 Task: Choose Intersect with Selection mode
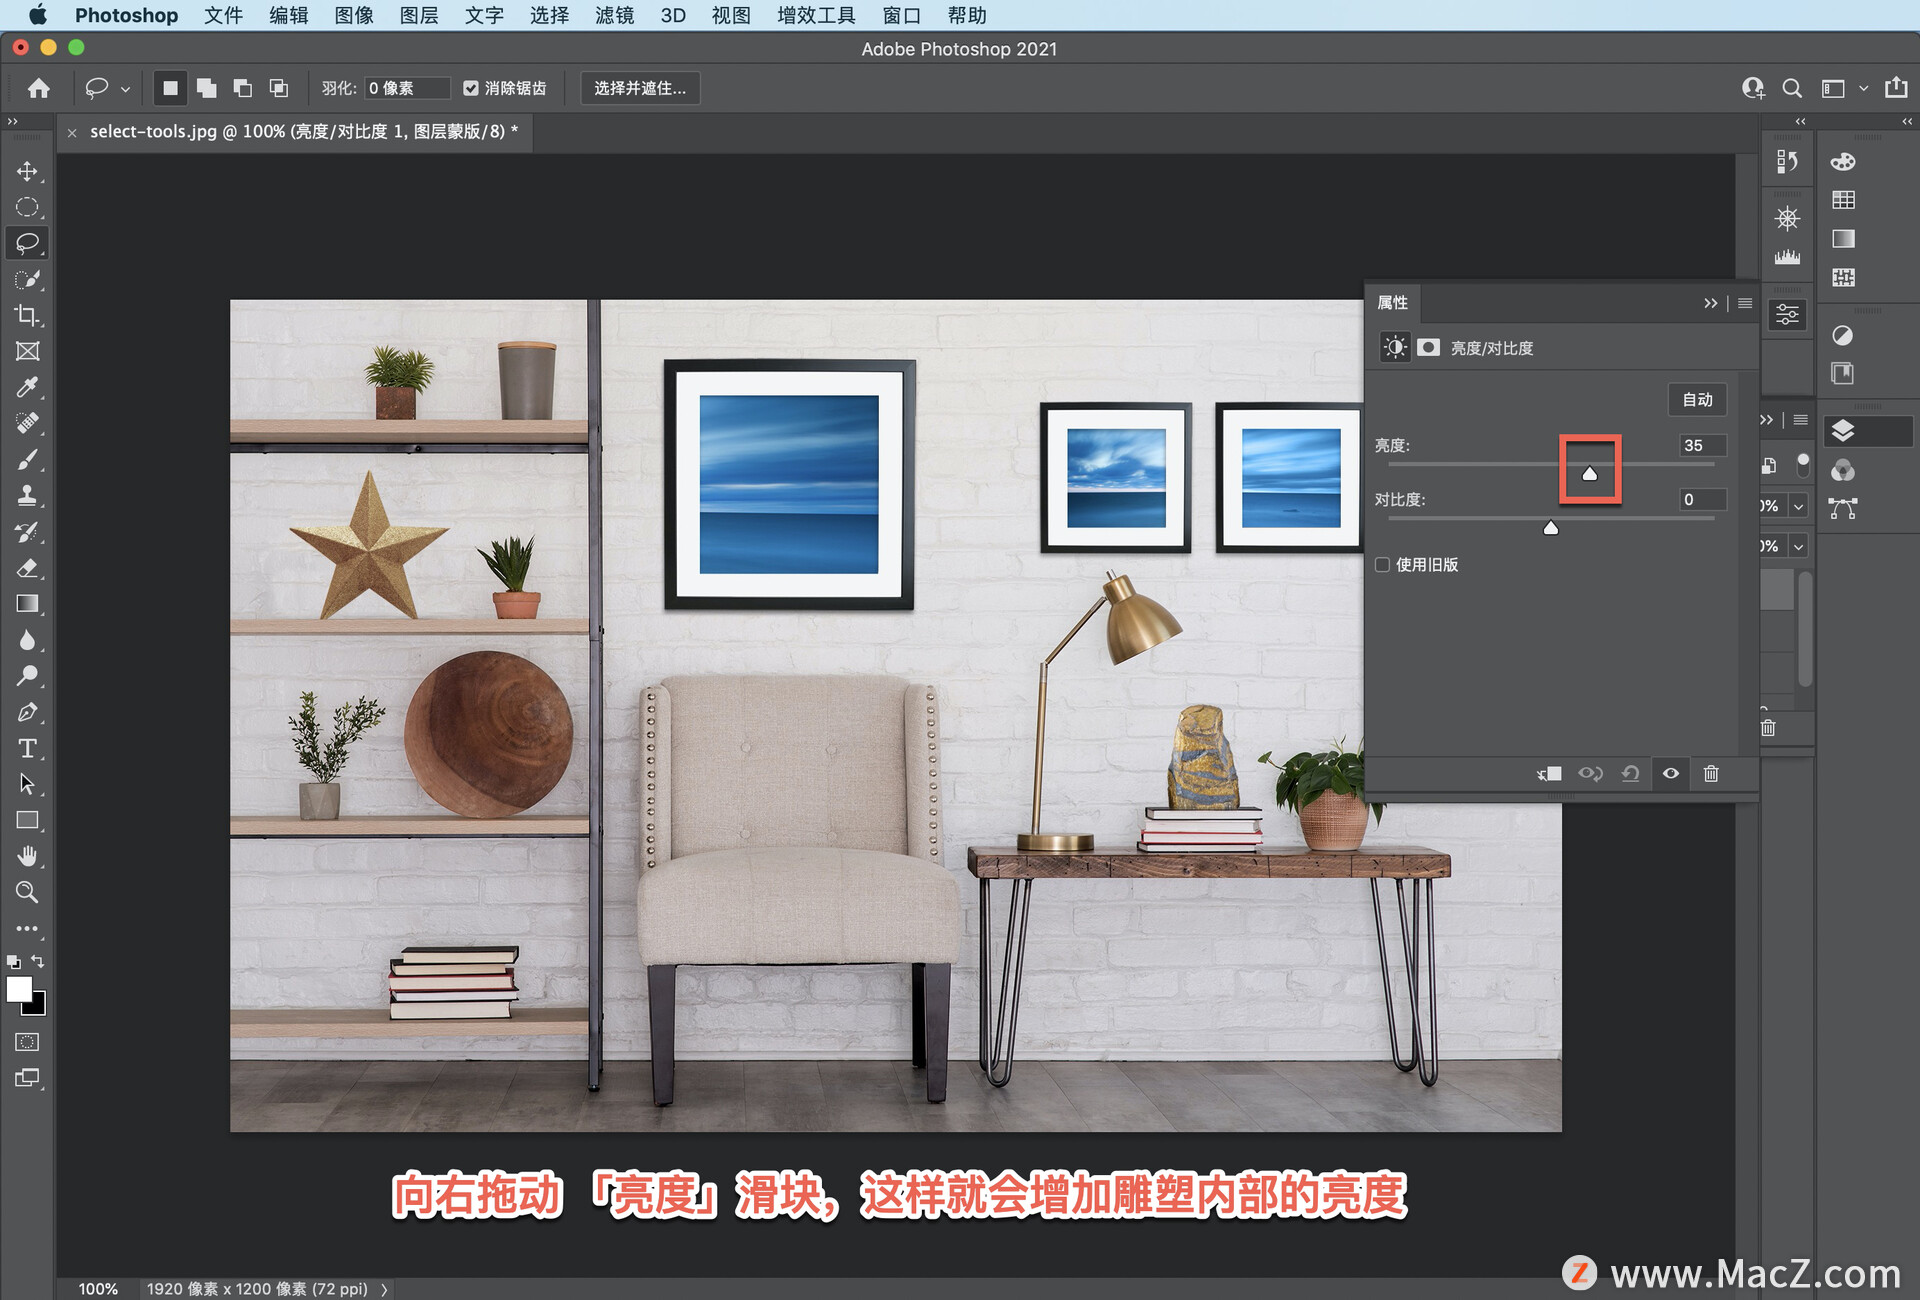(279, 88)
